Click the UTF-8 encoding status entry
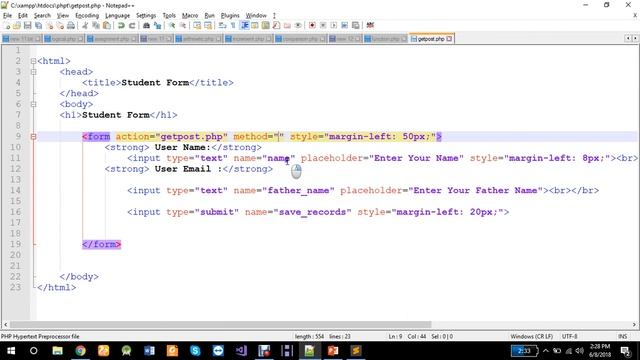Image resolution: width=640 pixels, height=360 pixels. (569, 337)
